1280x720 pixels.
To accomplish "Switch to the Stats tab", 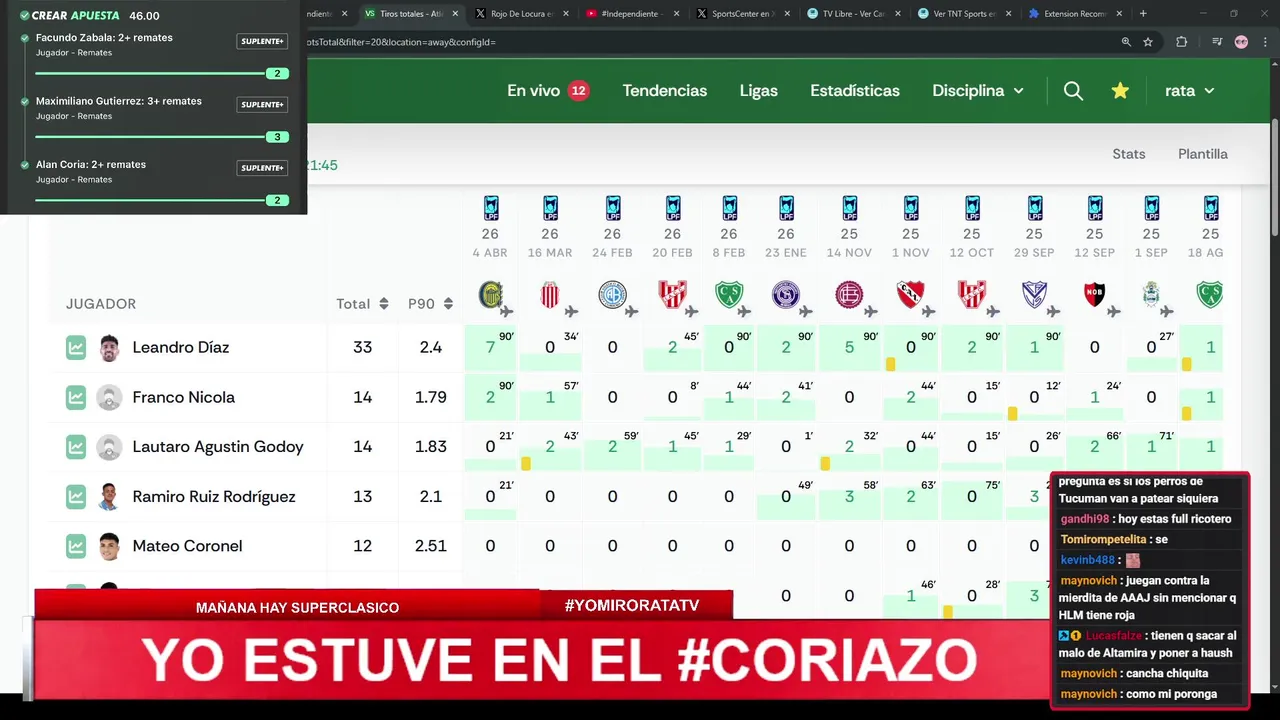I will tap(1129, 154).
